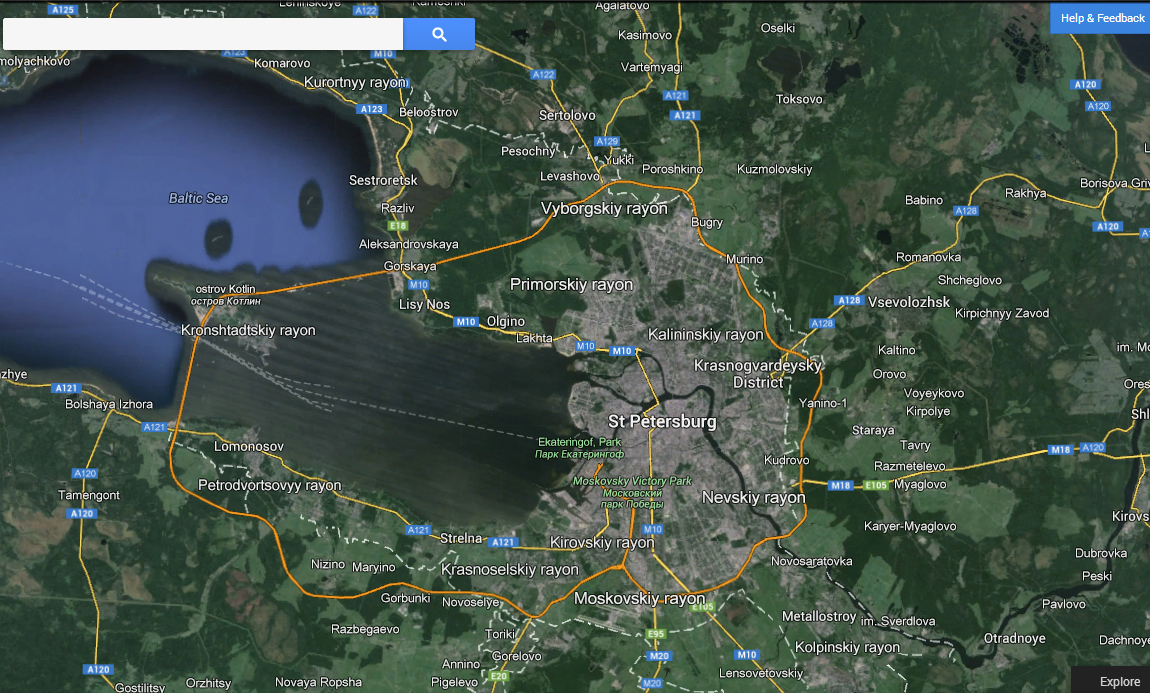The height and width of the screenshot is (693, 1150).
Task: Open Help & Feedback
Action: (1101, 18)
